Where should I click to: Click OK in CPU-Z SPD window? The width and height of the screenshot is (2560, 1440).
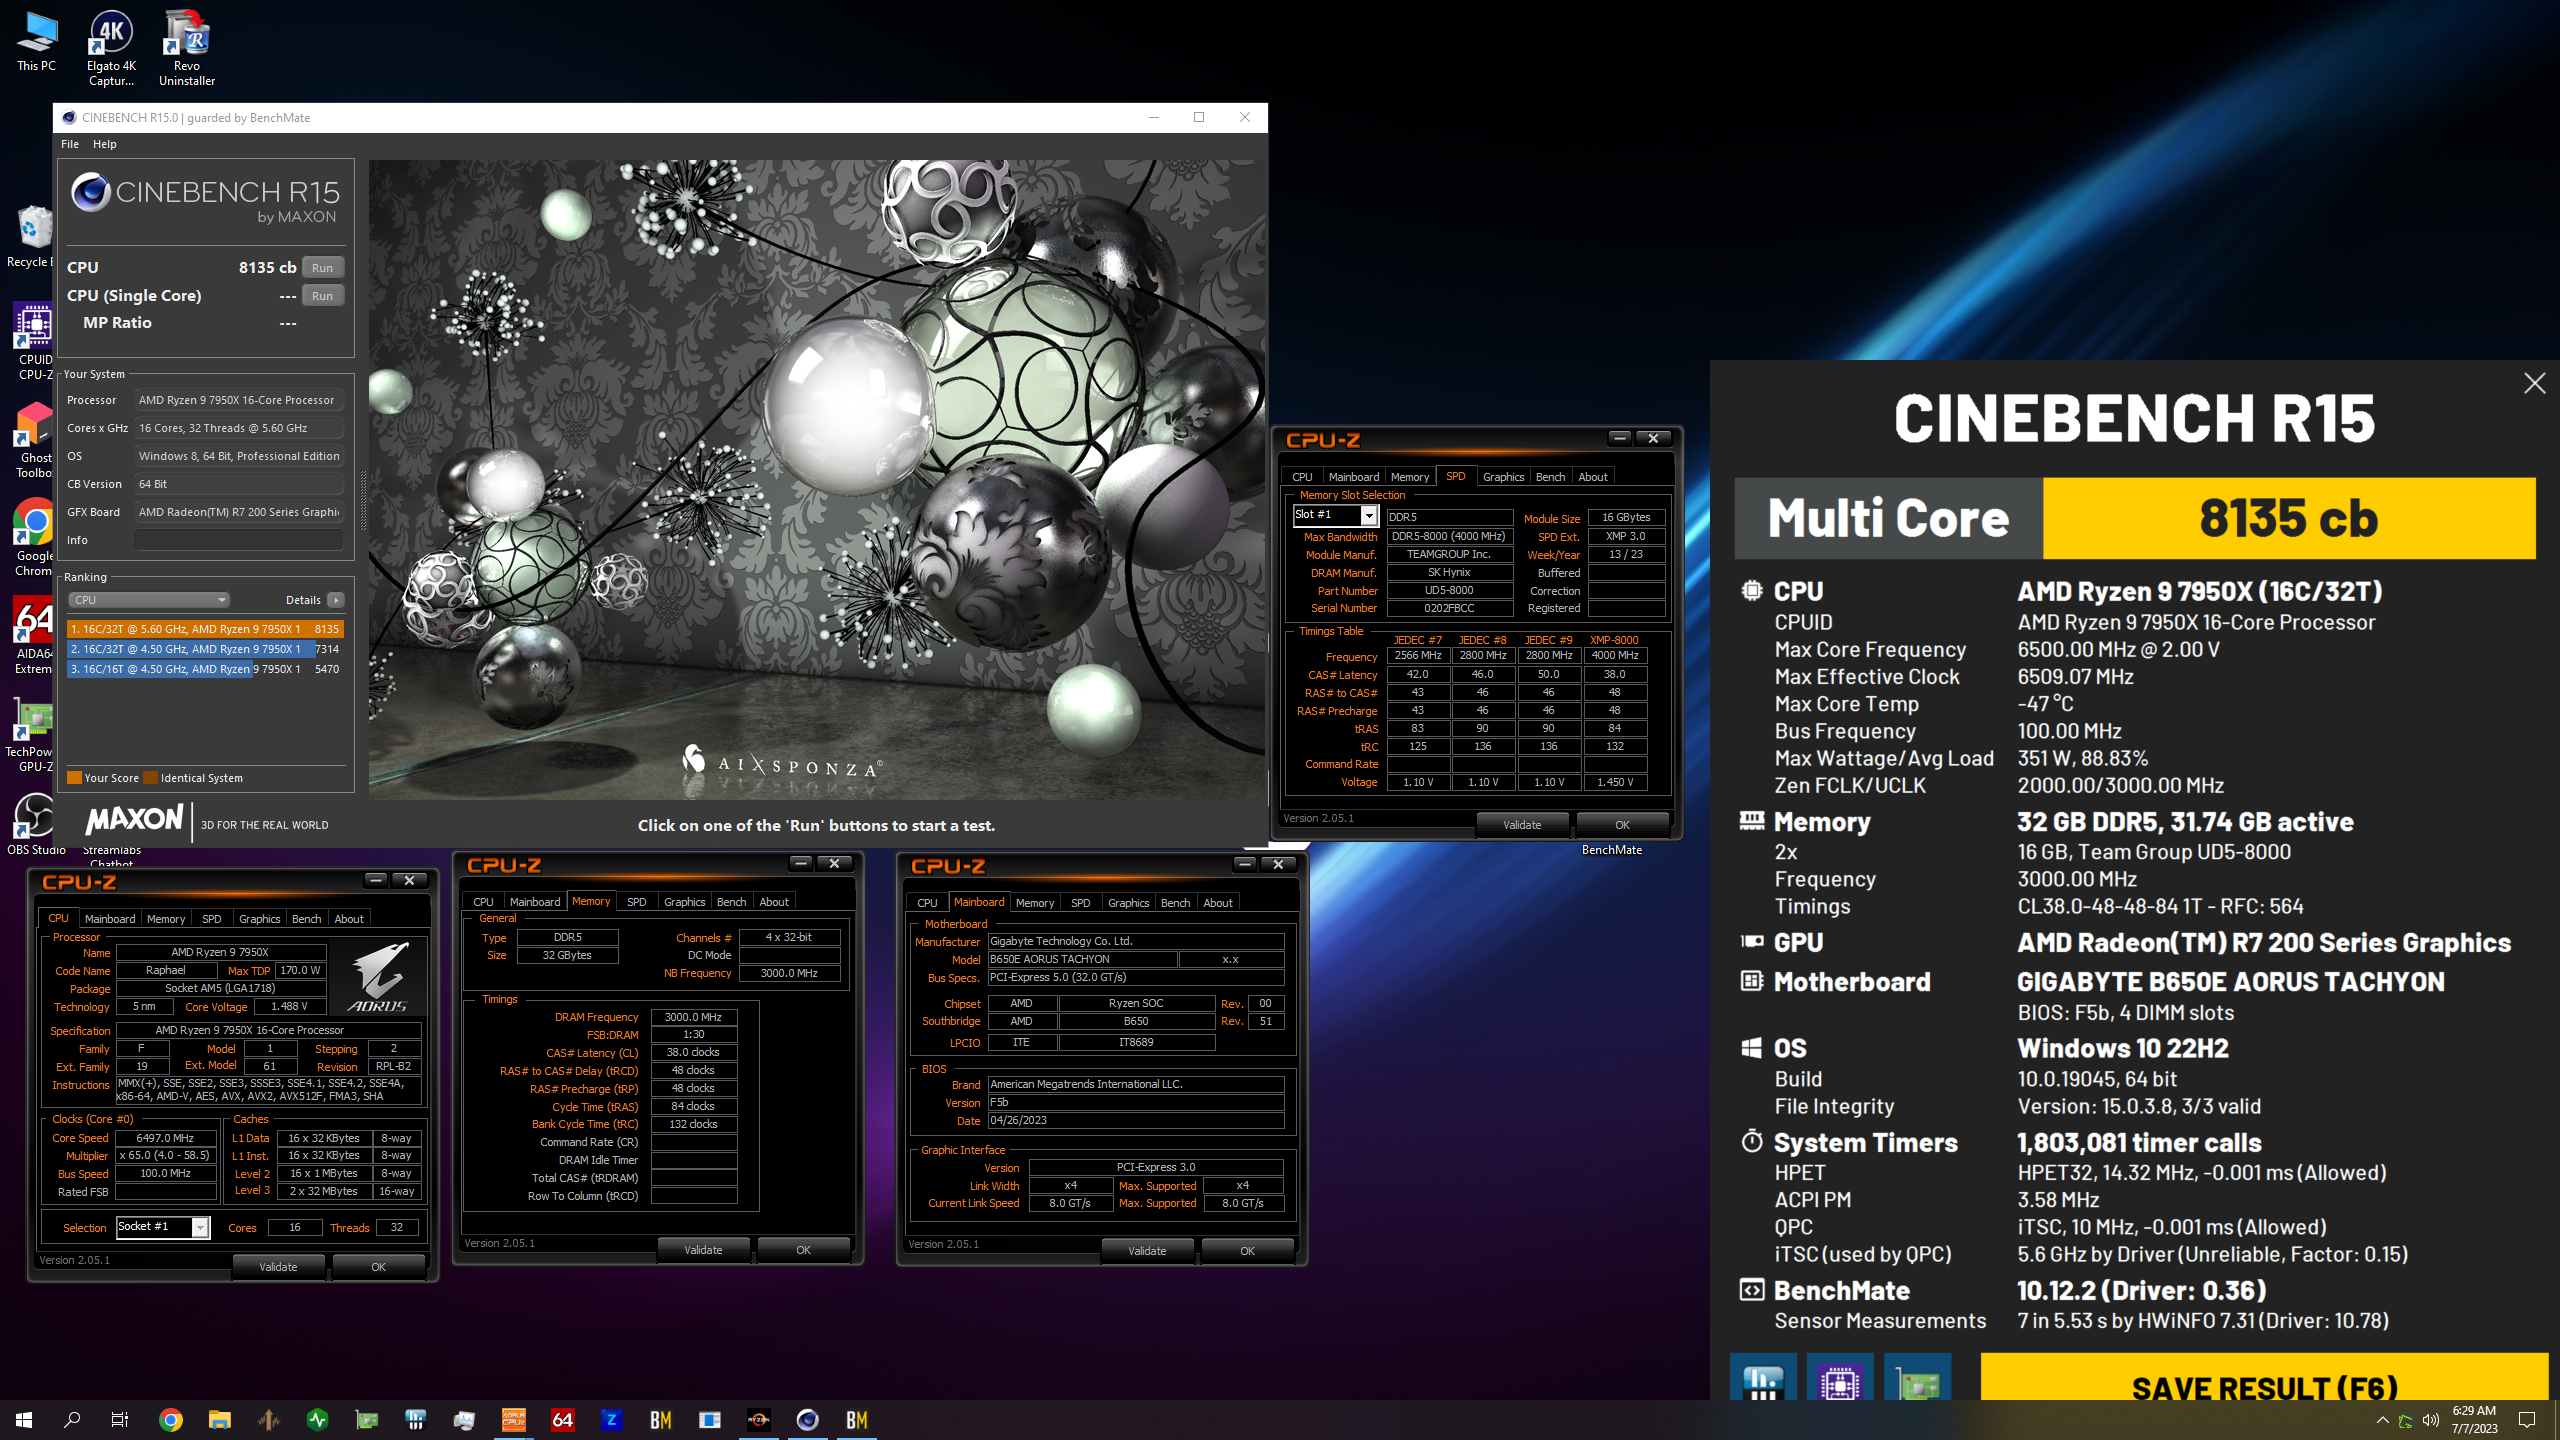[x=1622, y=825]
